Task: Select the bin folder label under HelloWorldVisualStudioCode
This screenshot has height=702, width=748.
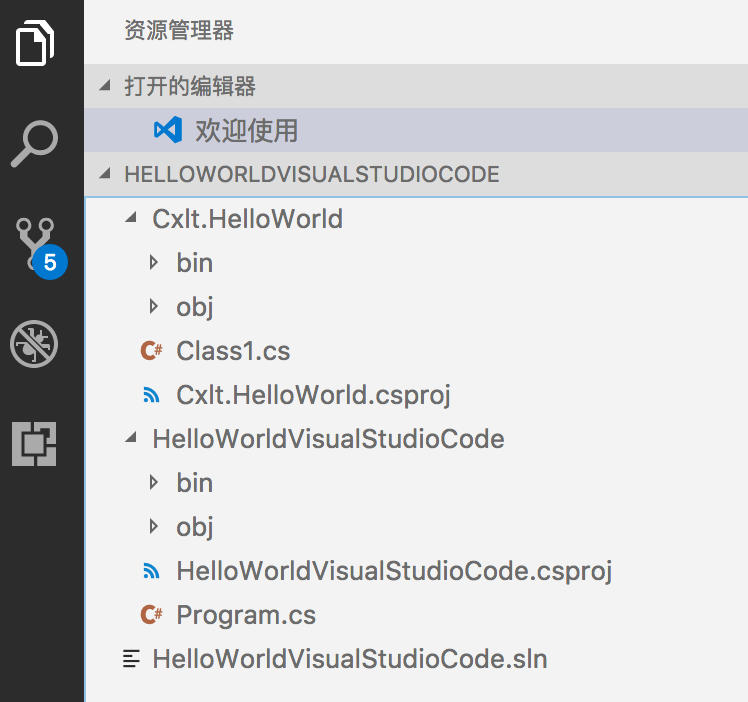Action: 195,483
